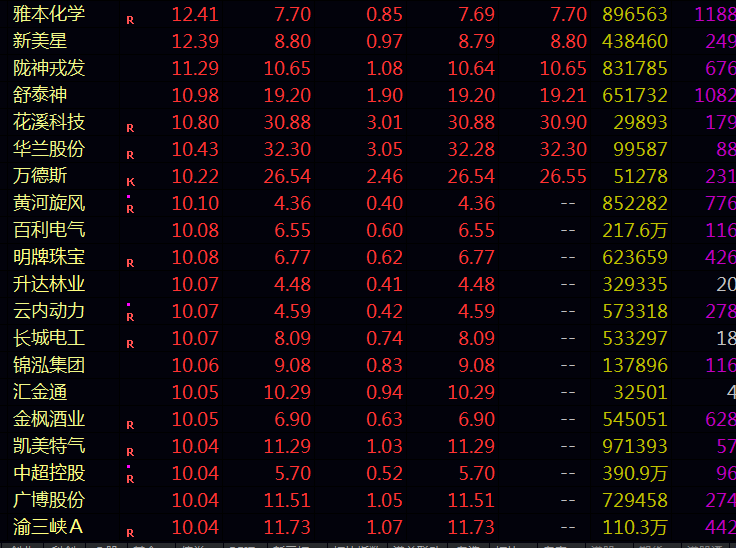Click the 10.98 percent change for 舒泰神
Screen dimensions: 736x548
pyautogui.click(x=195, y=95)
